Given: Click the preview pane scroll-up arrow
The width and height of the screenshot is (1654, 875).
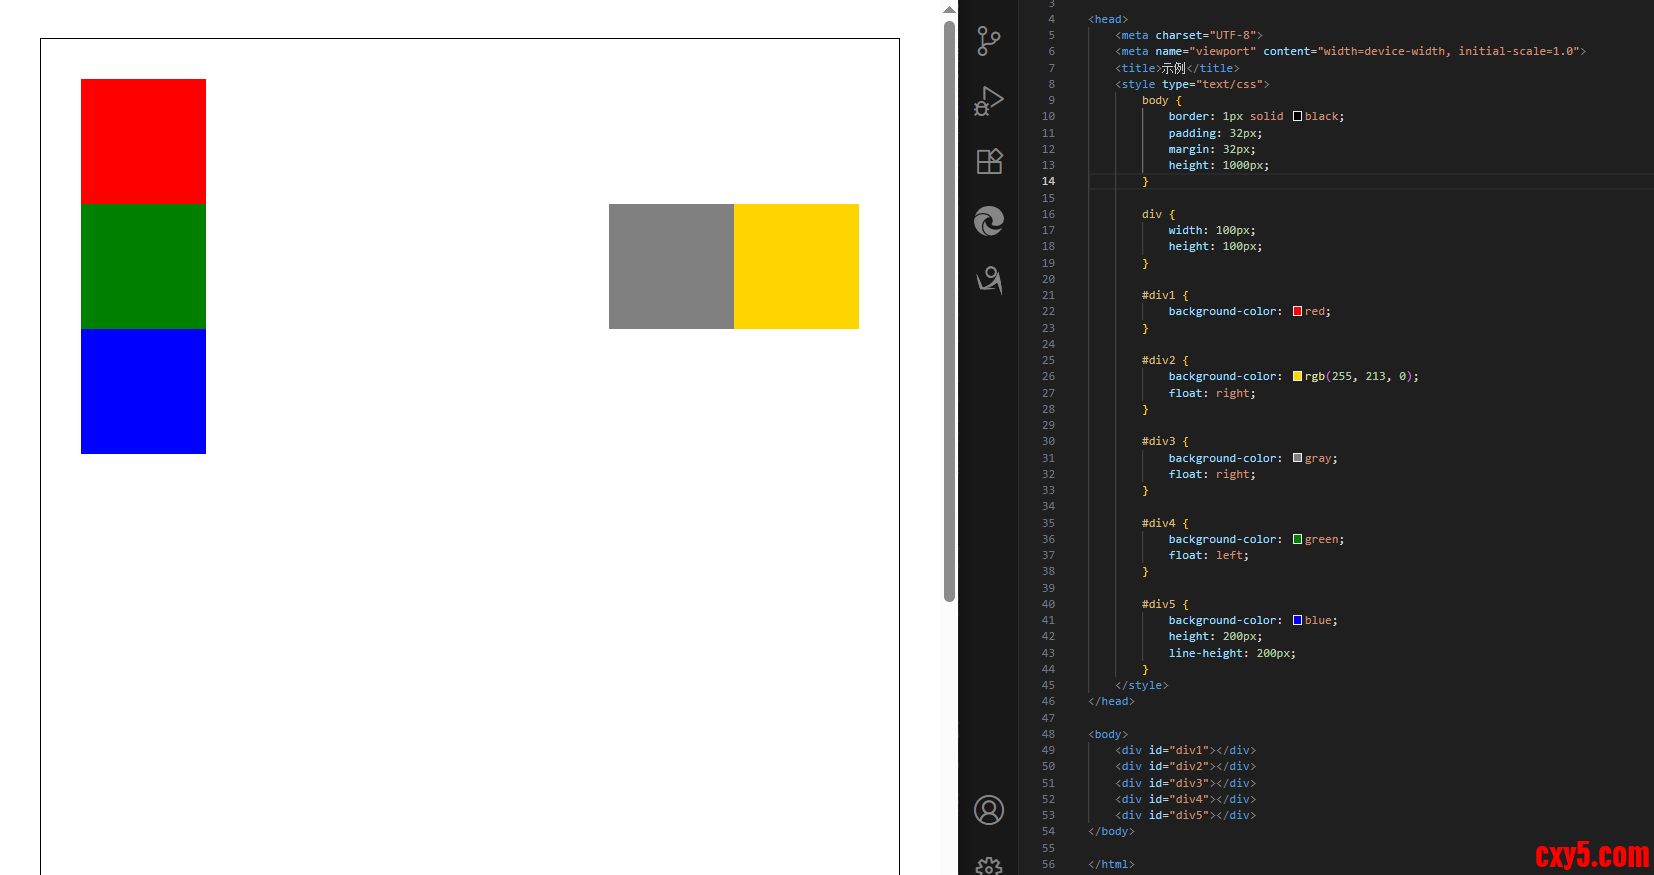Looking at the screenshot, I should pos(949,10).
